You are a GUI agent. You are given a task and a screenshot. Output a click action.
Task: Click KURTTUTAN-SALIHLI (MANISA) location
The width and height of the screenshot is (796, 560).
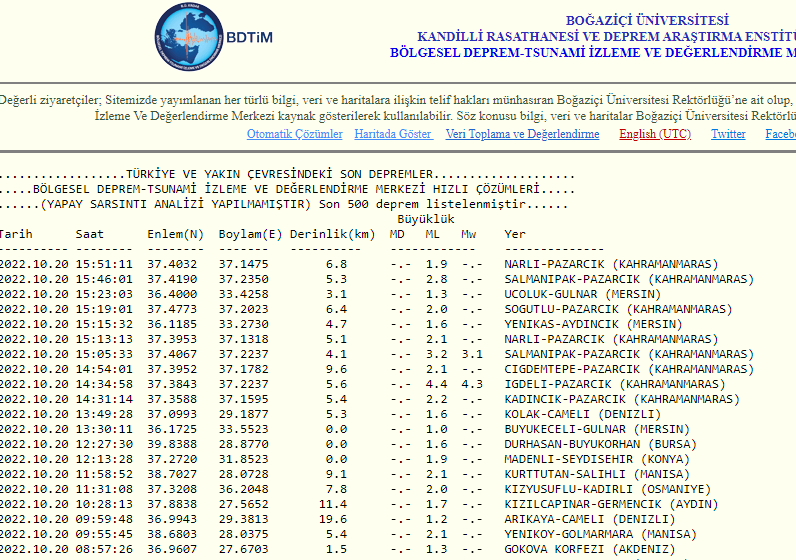click(597, 474)
